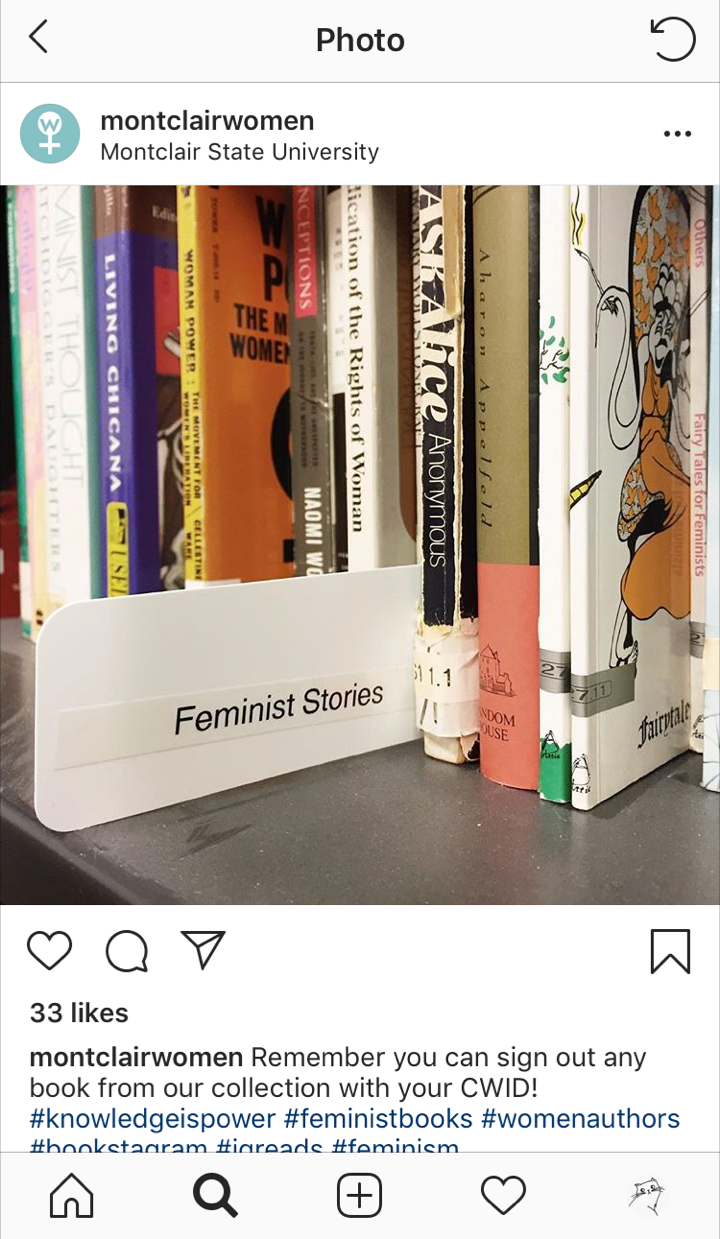This screenshot has width=720, height=1239.
Task: Go back using the top-left arrow
Action: (x=38, y=38)
